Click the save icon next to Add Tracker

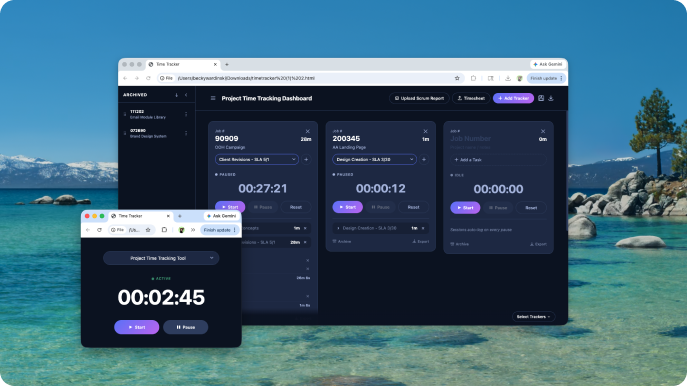[541, 98]
